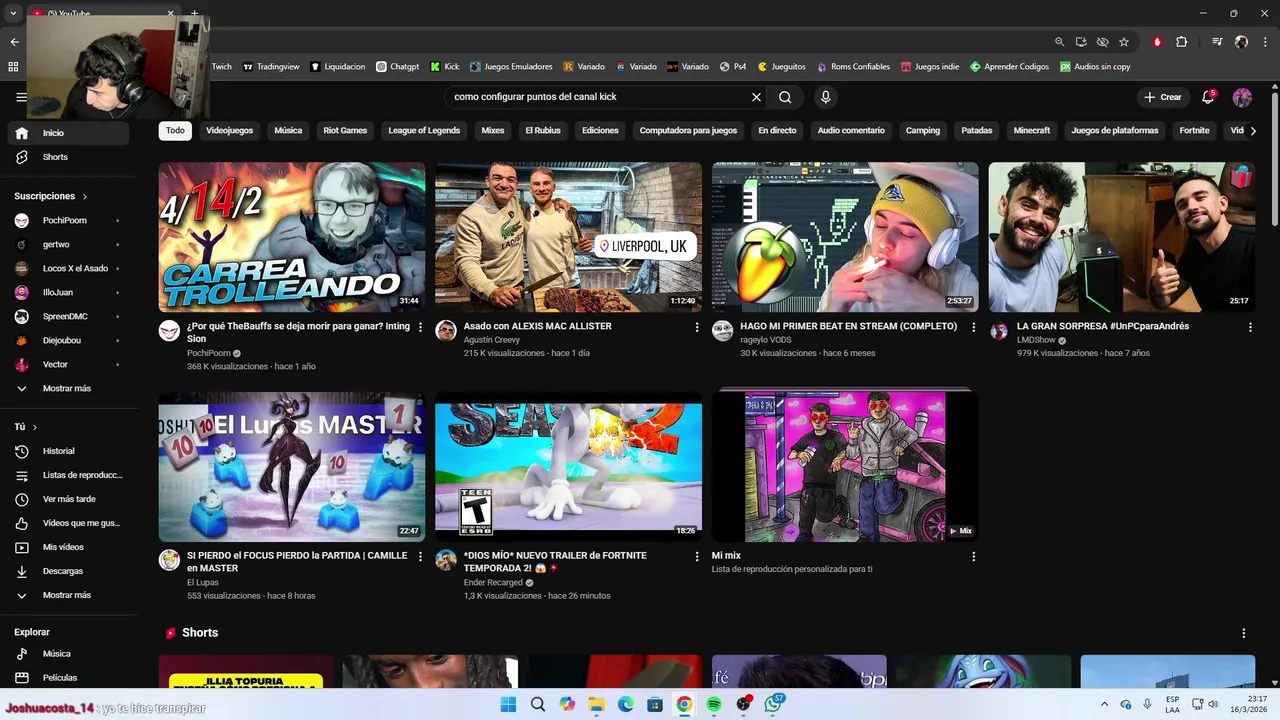
Task: Select the Fortnite filter chip
Action: [1194, 130]
